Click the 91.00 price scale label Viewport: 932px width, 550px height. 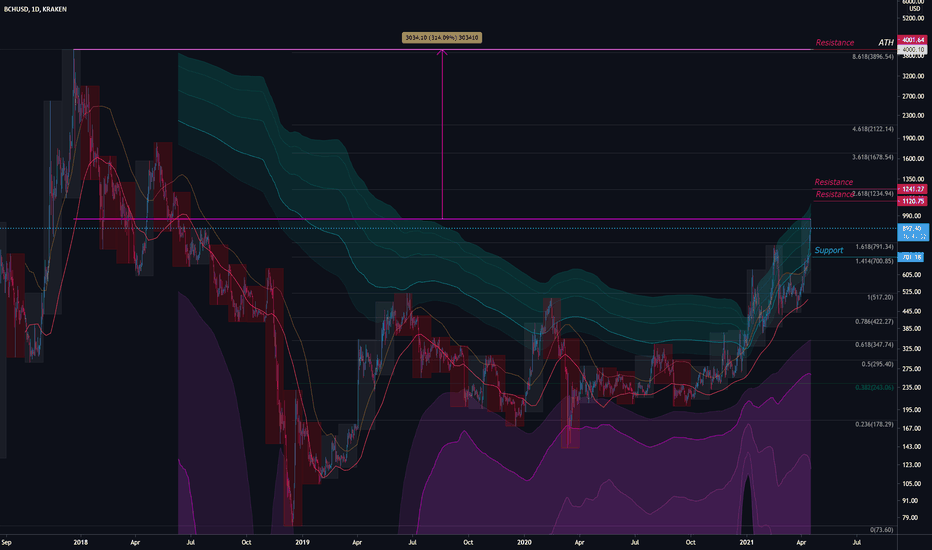[910, 501]
